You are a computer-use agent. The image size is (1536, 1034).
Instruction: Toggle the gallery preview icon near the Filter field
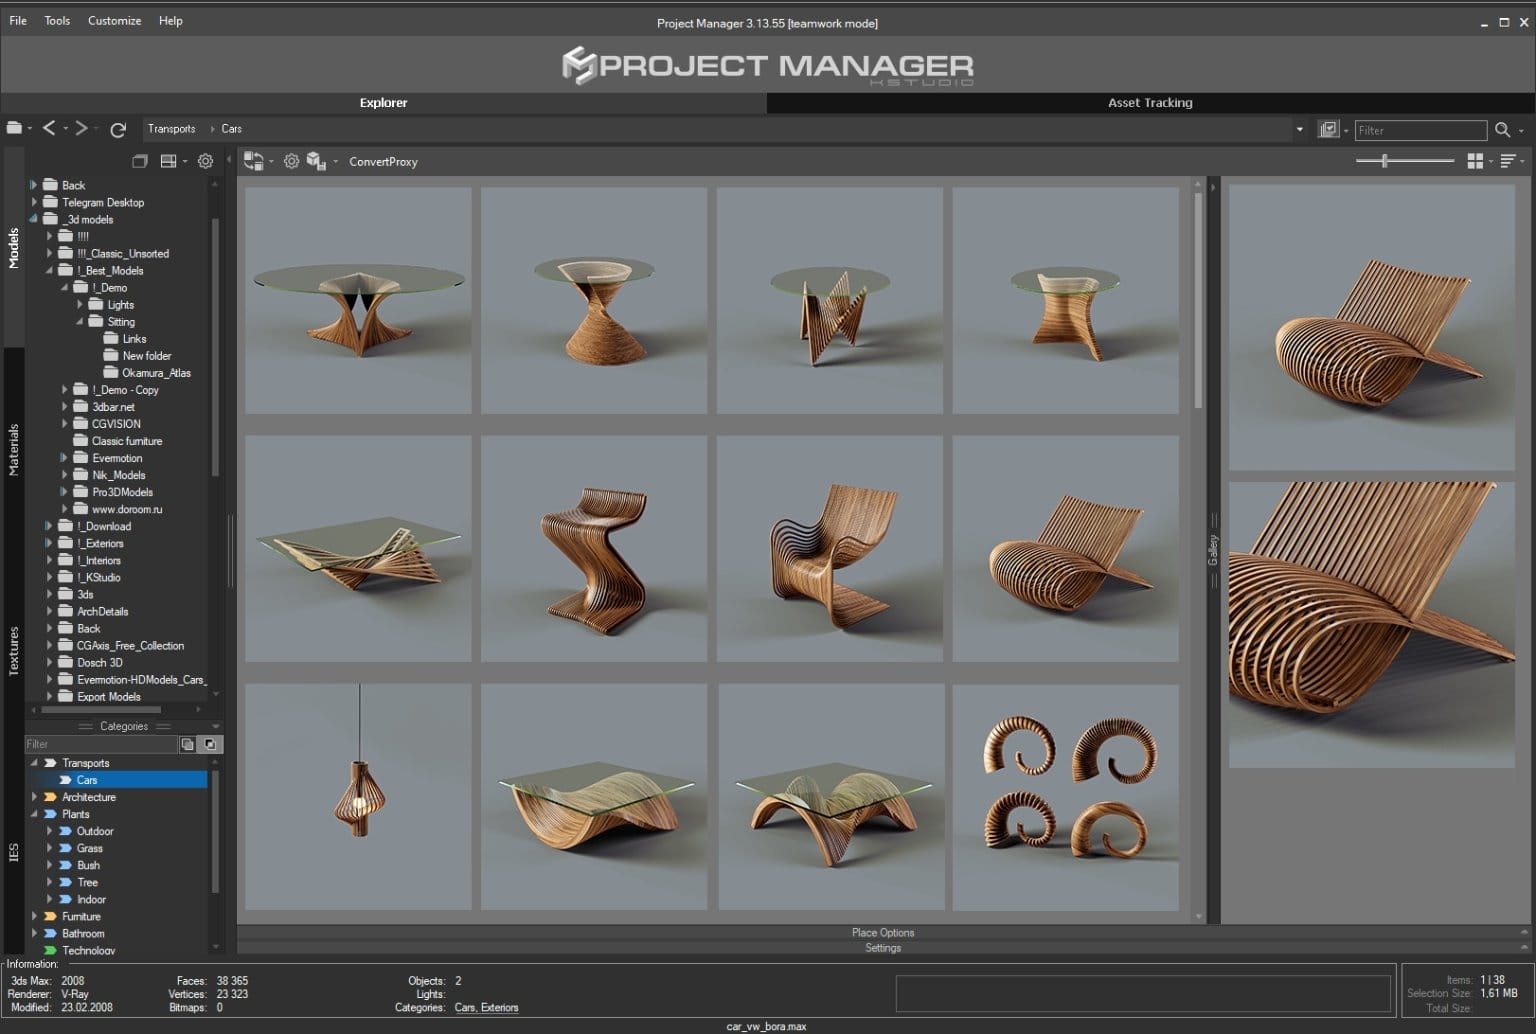[x=1327, y=130]
